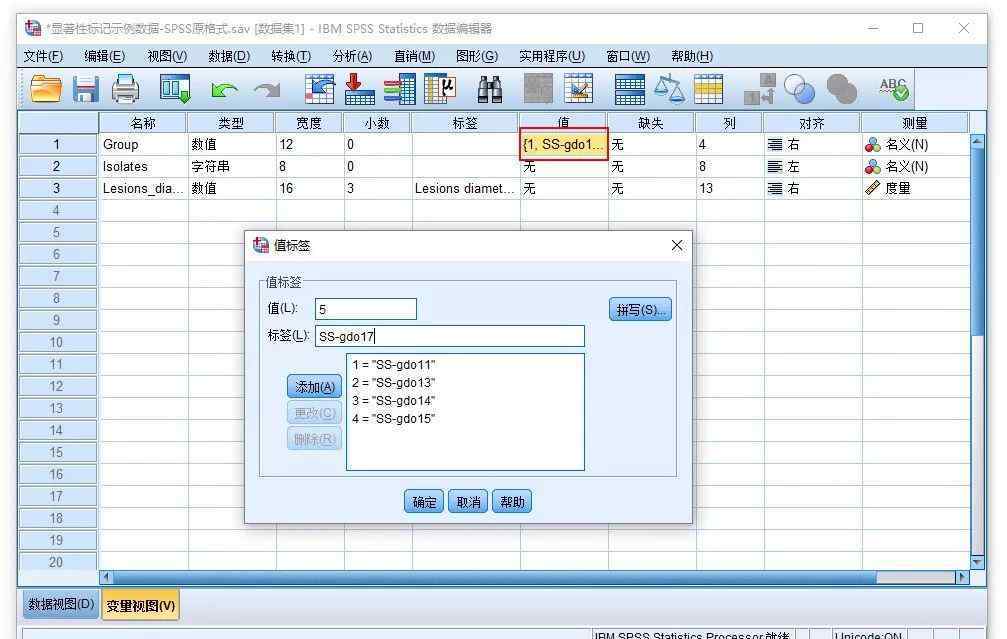Image resolution: width=1007 pixels, height=639 pixels.
Task: Open a data document with the folder icon
Action: click(46, 89)
